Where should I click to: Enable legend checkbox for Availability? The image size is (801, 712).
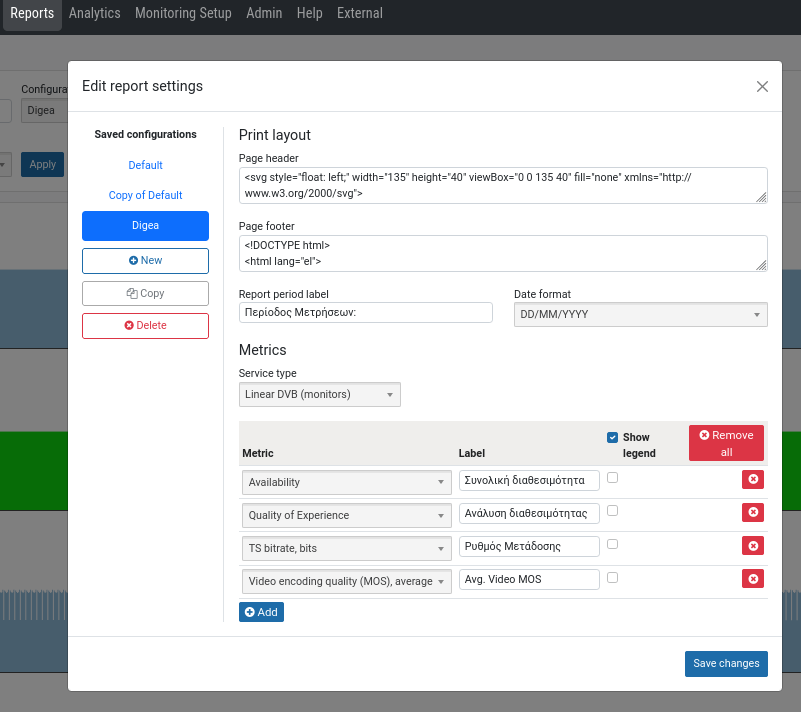(613, 478)
